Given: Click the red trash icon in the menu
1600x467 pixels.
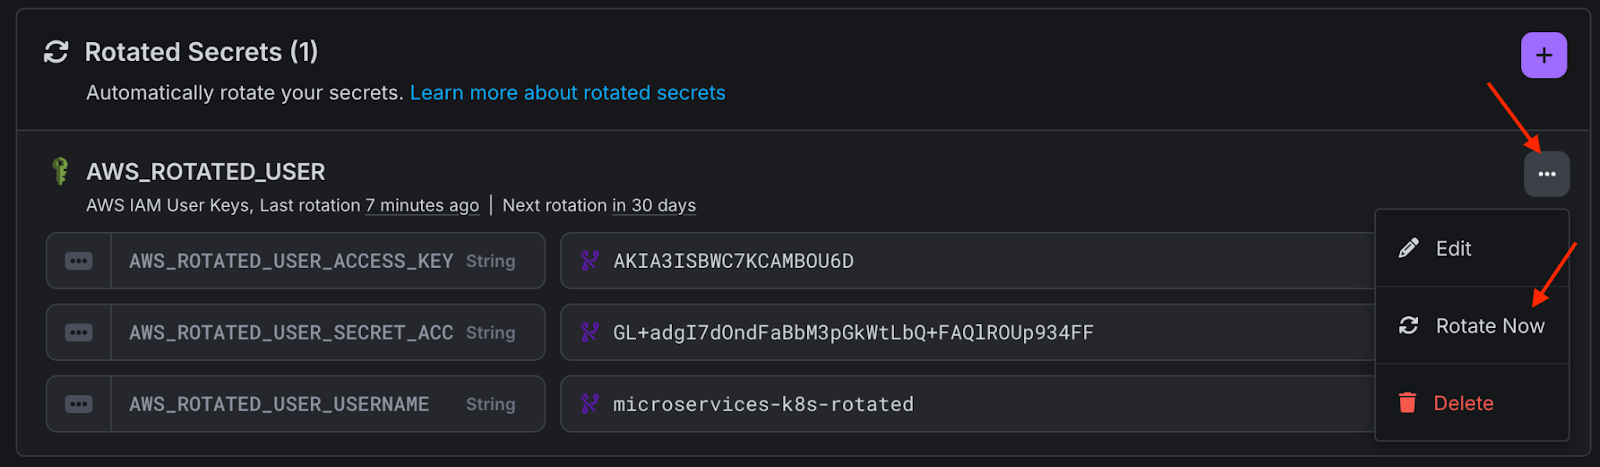Looking at the screenshot, I should click(1407, 402).
